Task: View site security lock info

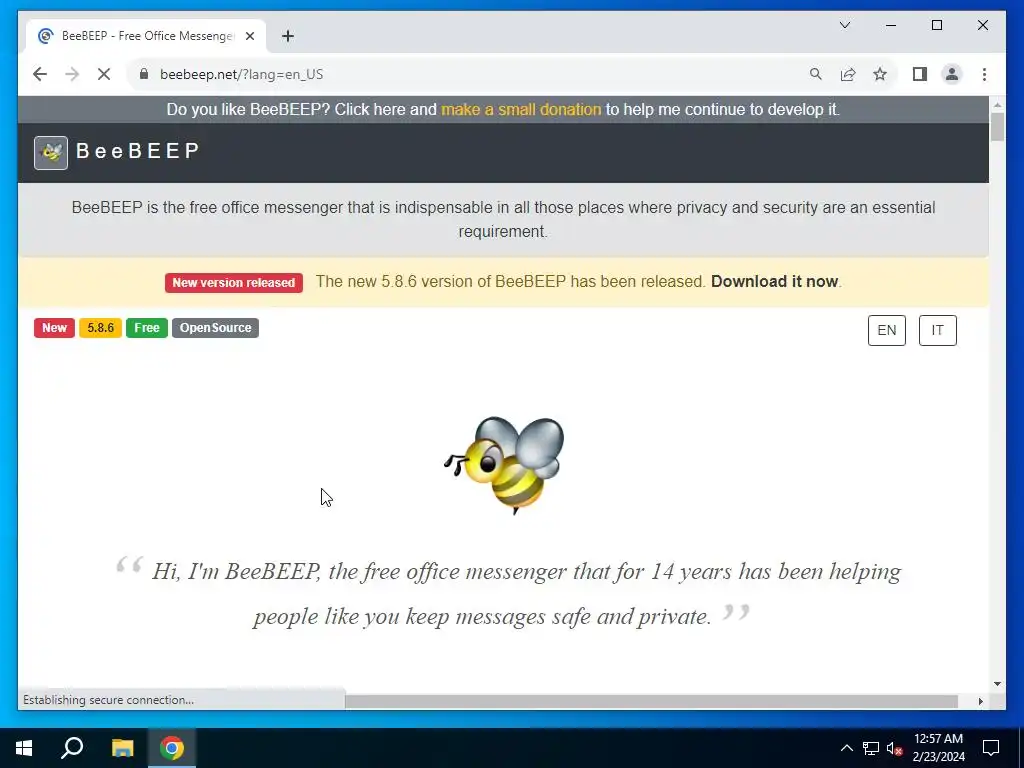Action: [144, 74]
